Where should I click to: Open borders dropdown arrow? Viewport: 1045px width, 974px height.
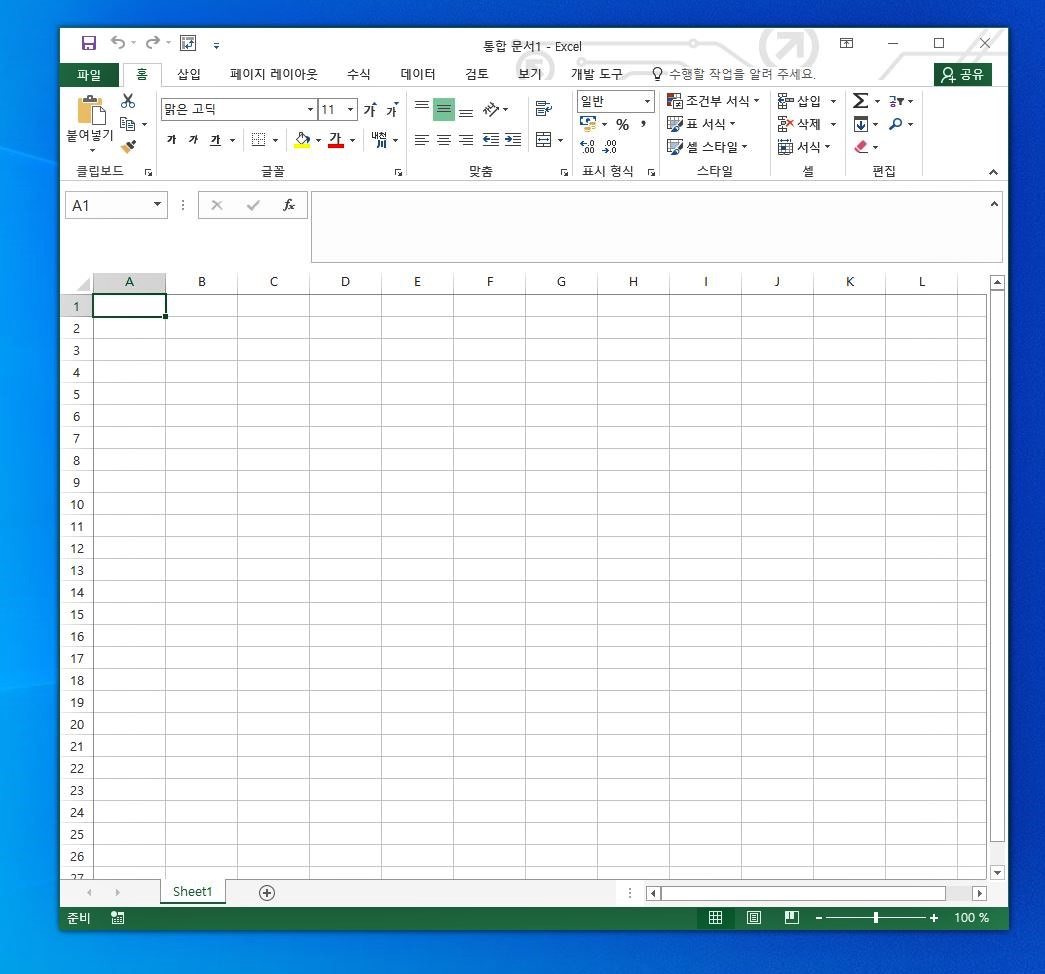pos(275,140)
